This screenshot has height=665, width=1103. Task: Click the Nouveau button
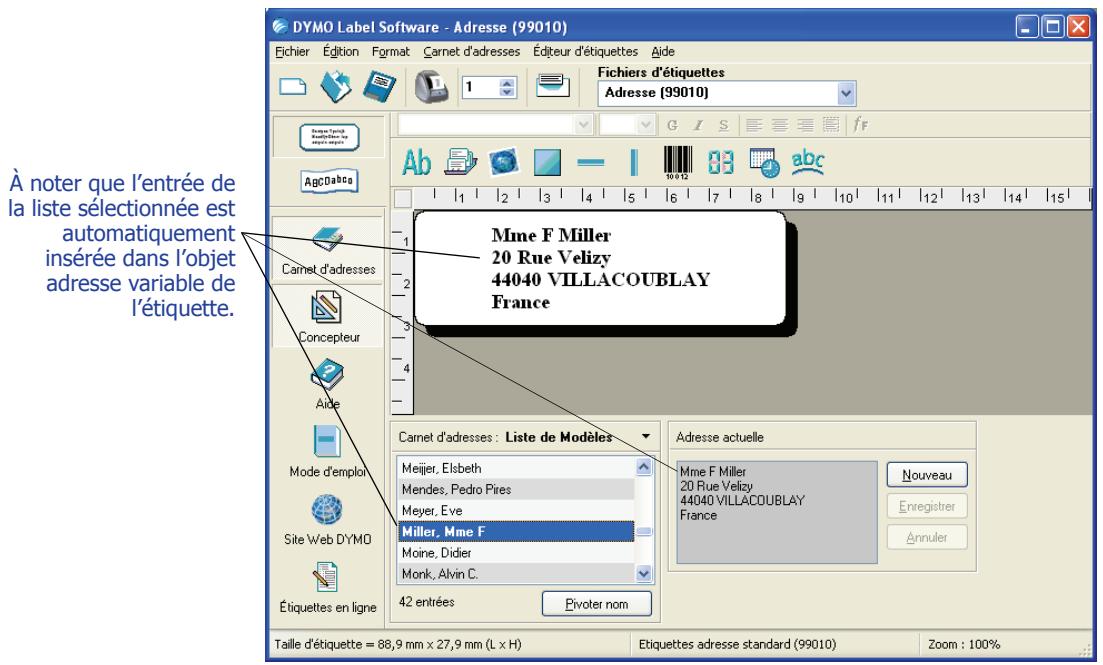(x=926, y=475)
